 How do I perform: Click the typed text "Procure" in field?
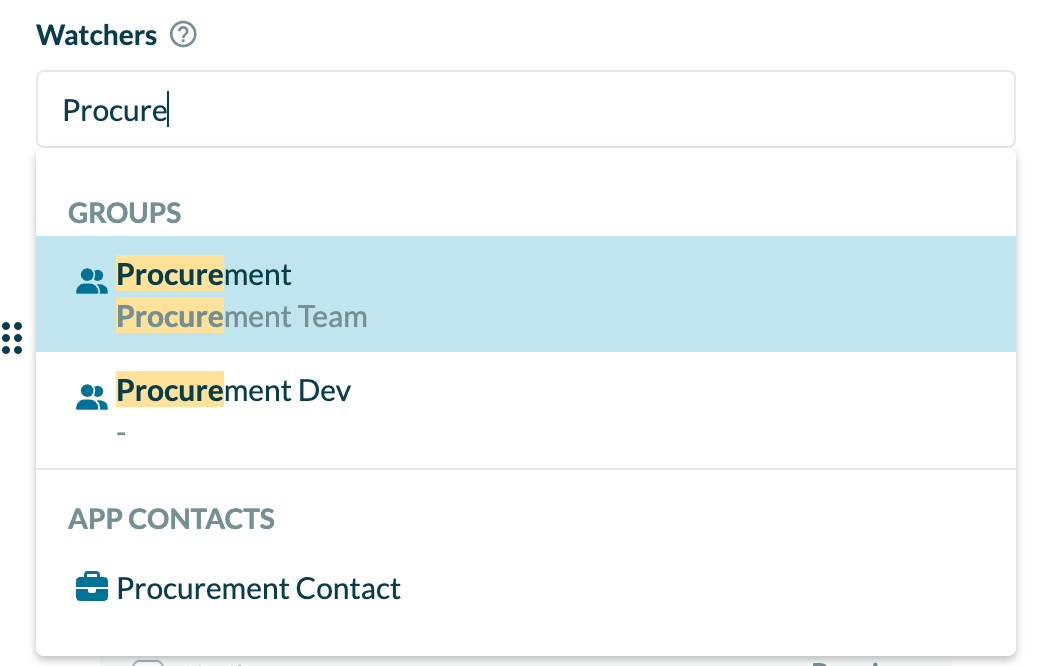coord(114,110)
